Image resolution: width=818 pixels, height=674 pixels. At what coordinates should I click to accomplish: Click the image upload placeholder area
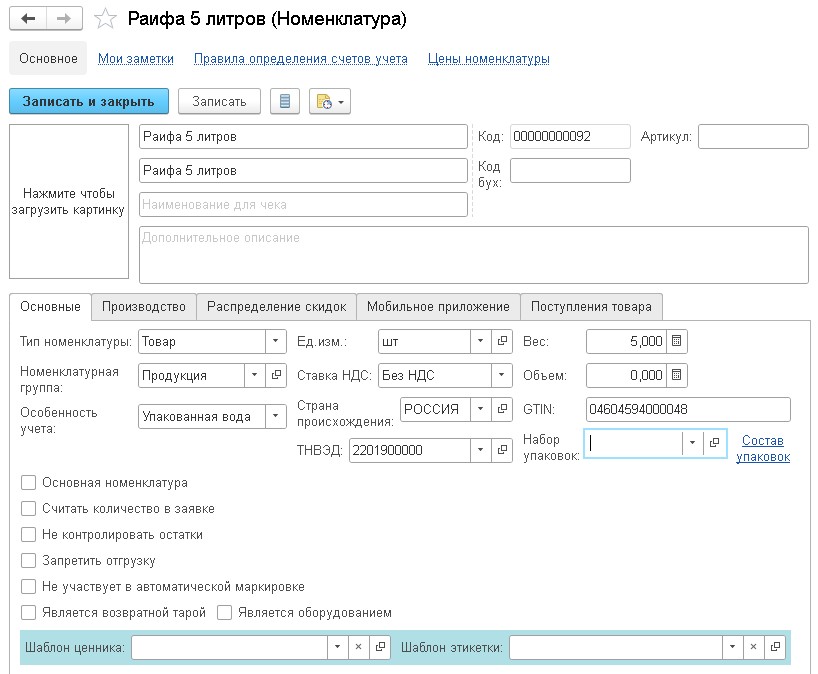[69, 201]
